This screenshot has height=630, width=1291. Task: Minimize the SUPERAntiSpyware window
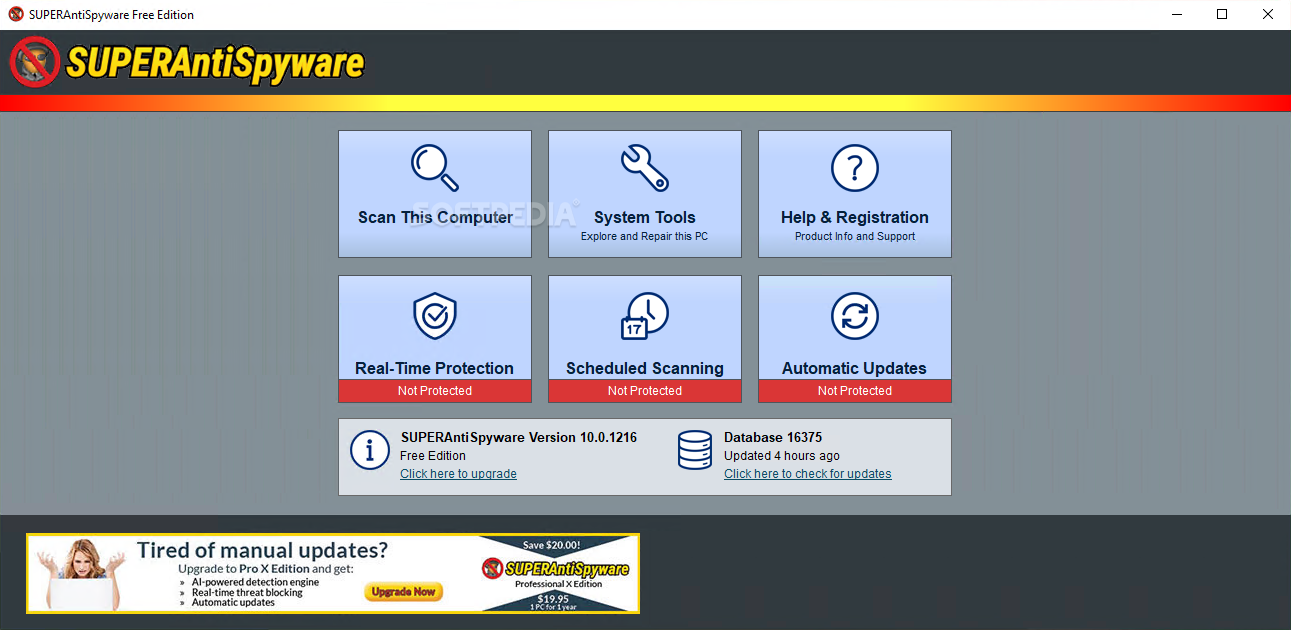tap(1176, 14)
